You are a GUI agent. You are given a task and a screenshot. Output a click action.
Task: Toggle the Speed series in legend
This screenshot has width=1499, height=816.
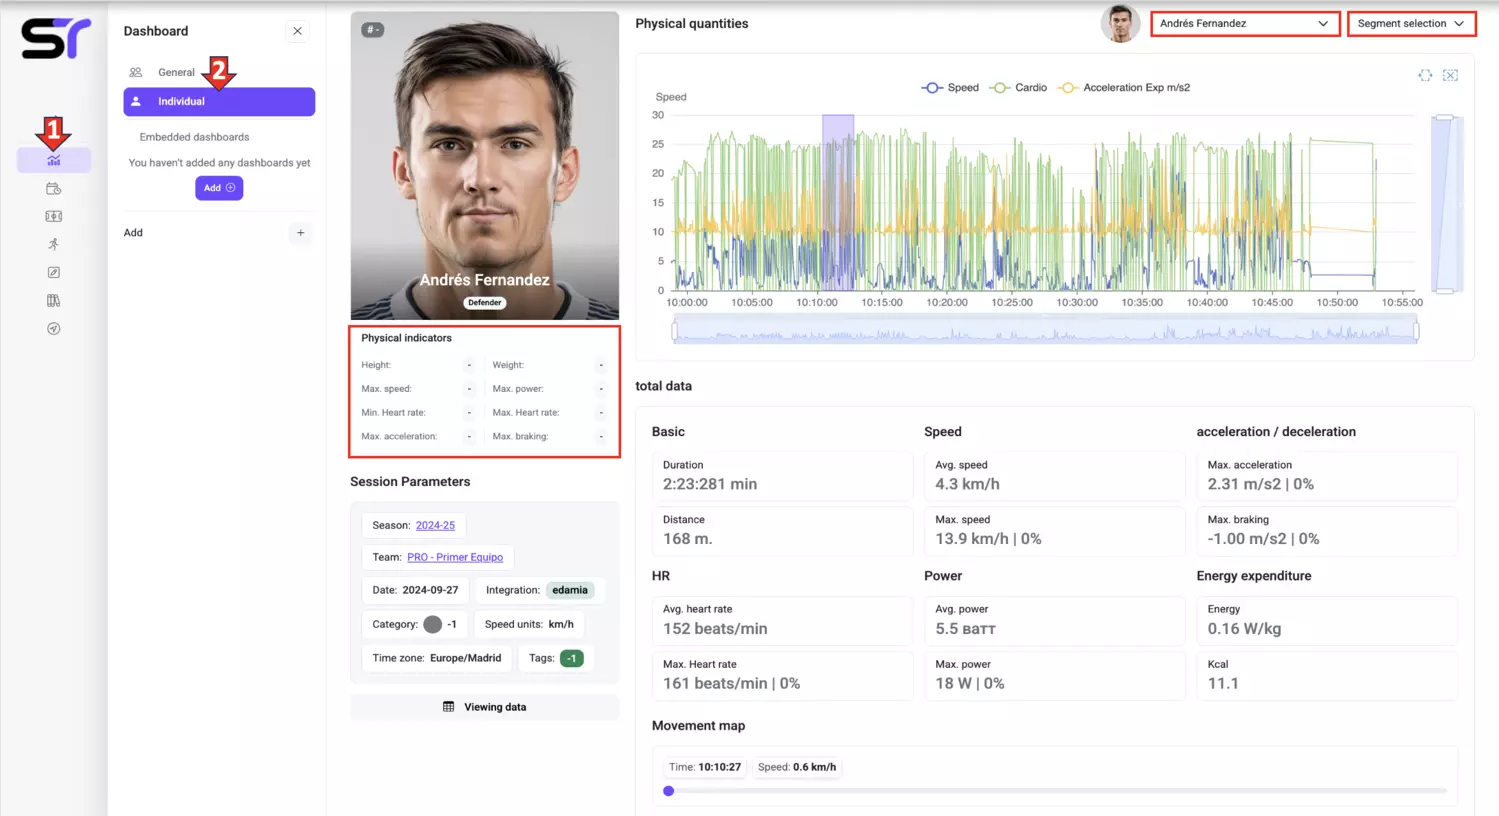(950, 88)
